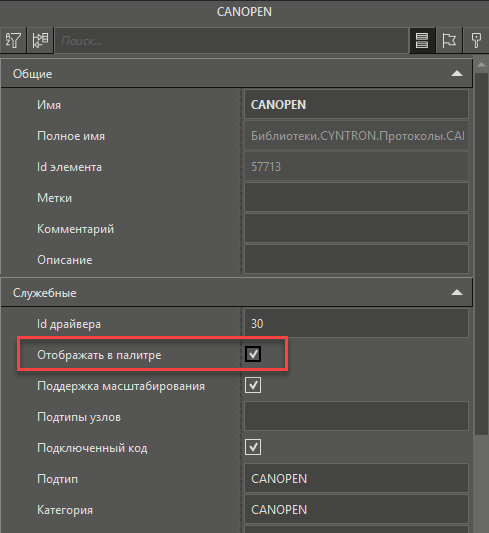Uncheck Отображать в палитре checkbox
This screenshot has width=489, height=533.
[253, 354]
